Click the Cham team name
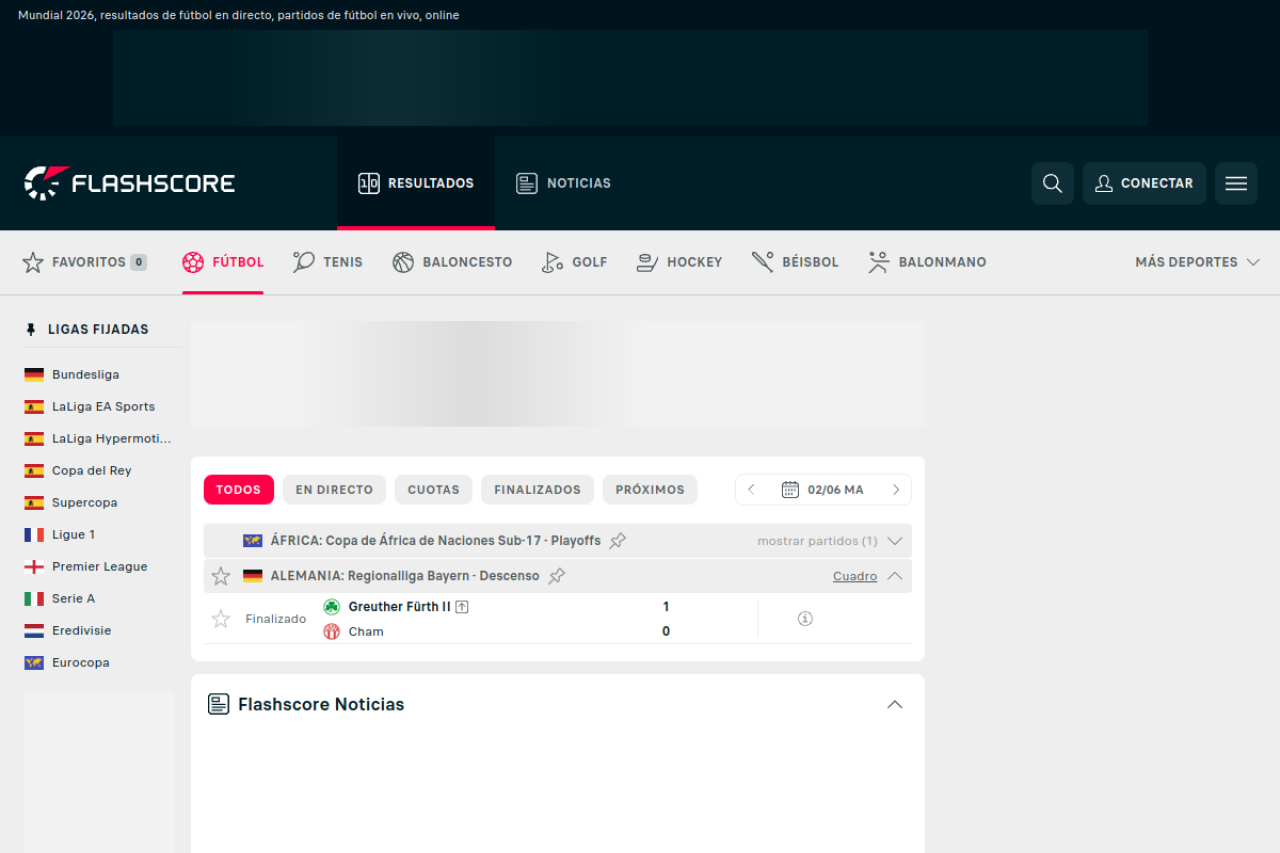 pyautogui.click(x=366, y=632)
